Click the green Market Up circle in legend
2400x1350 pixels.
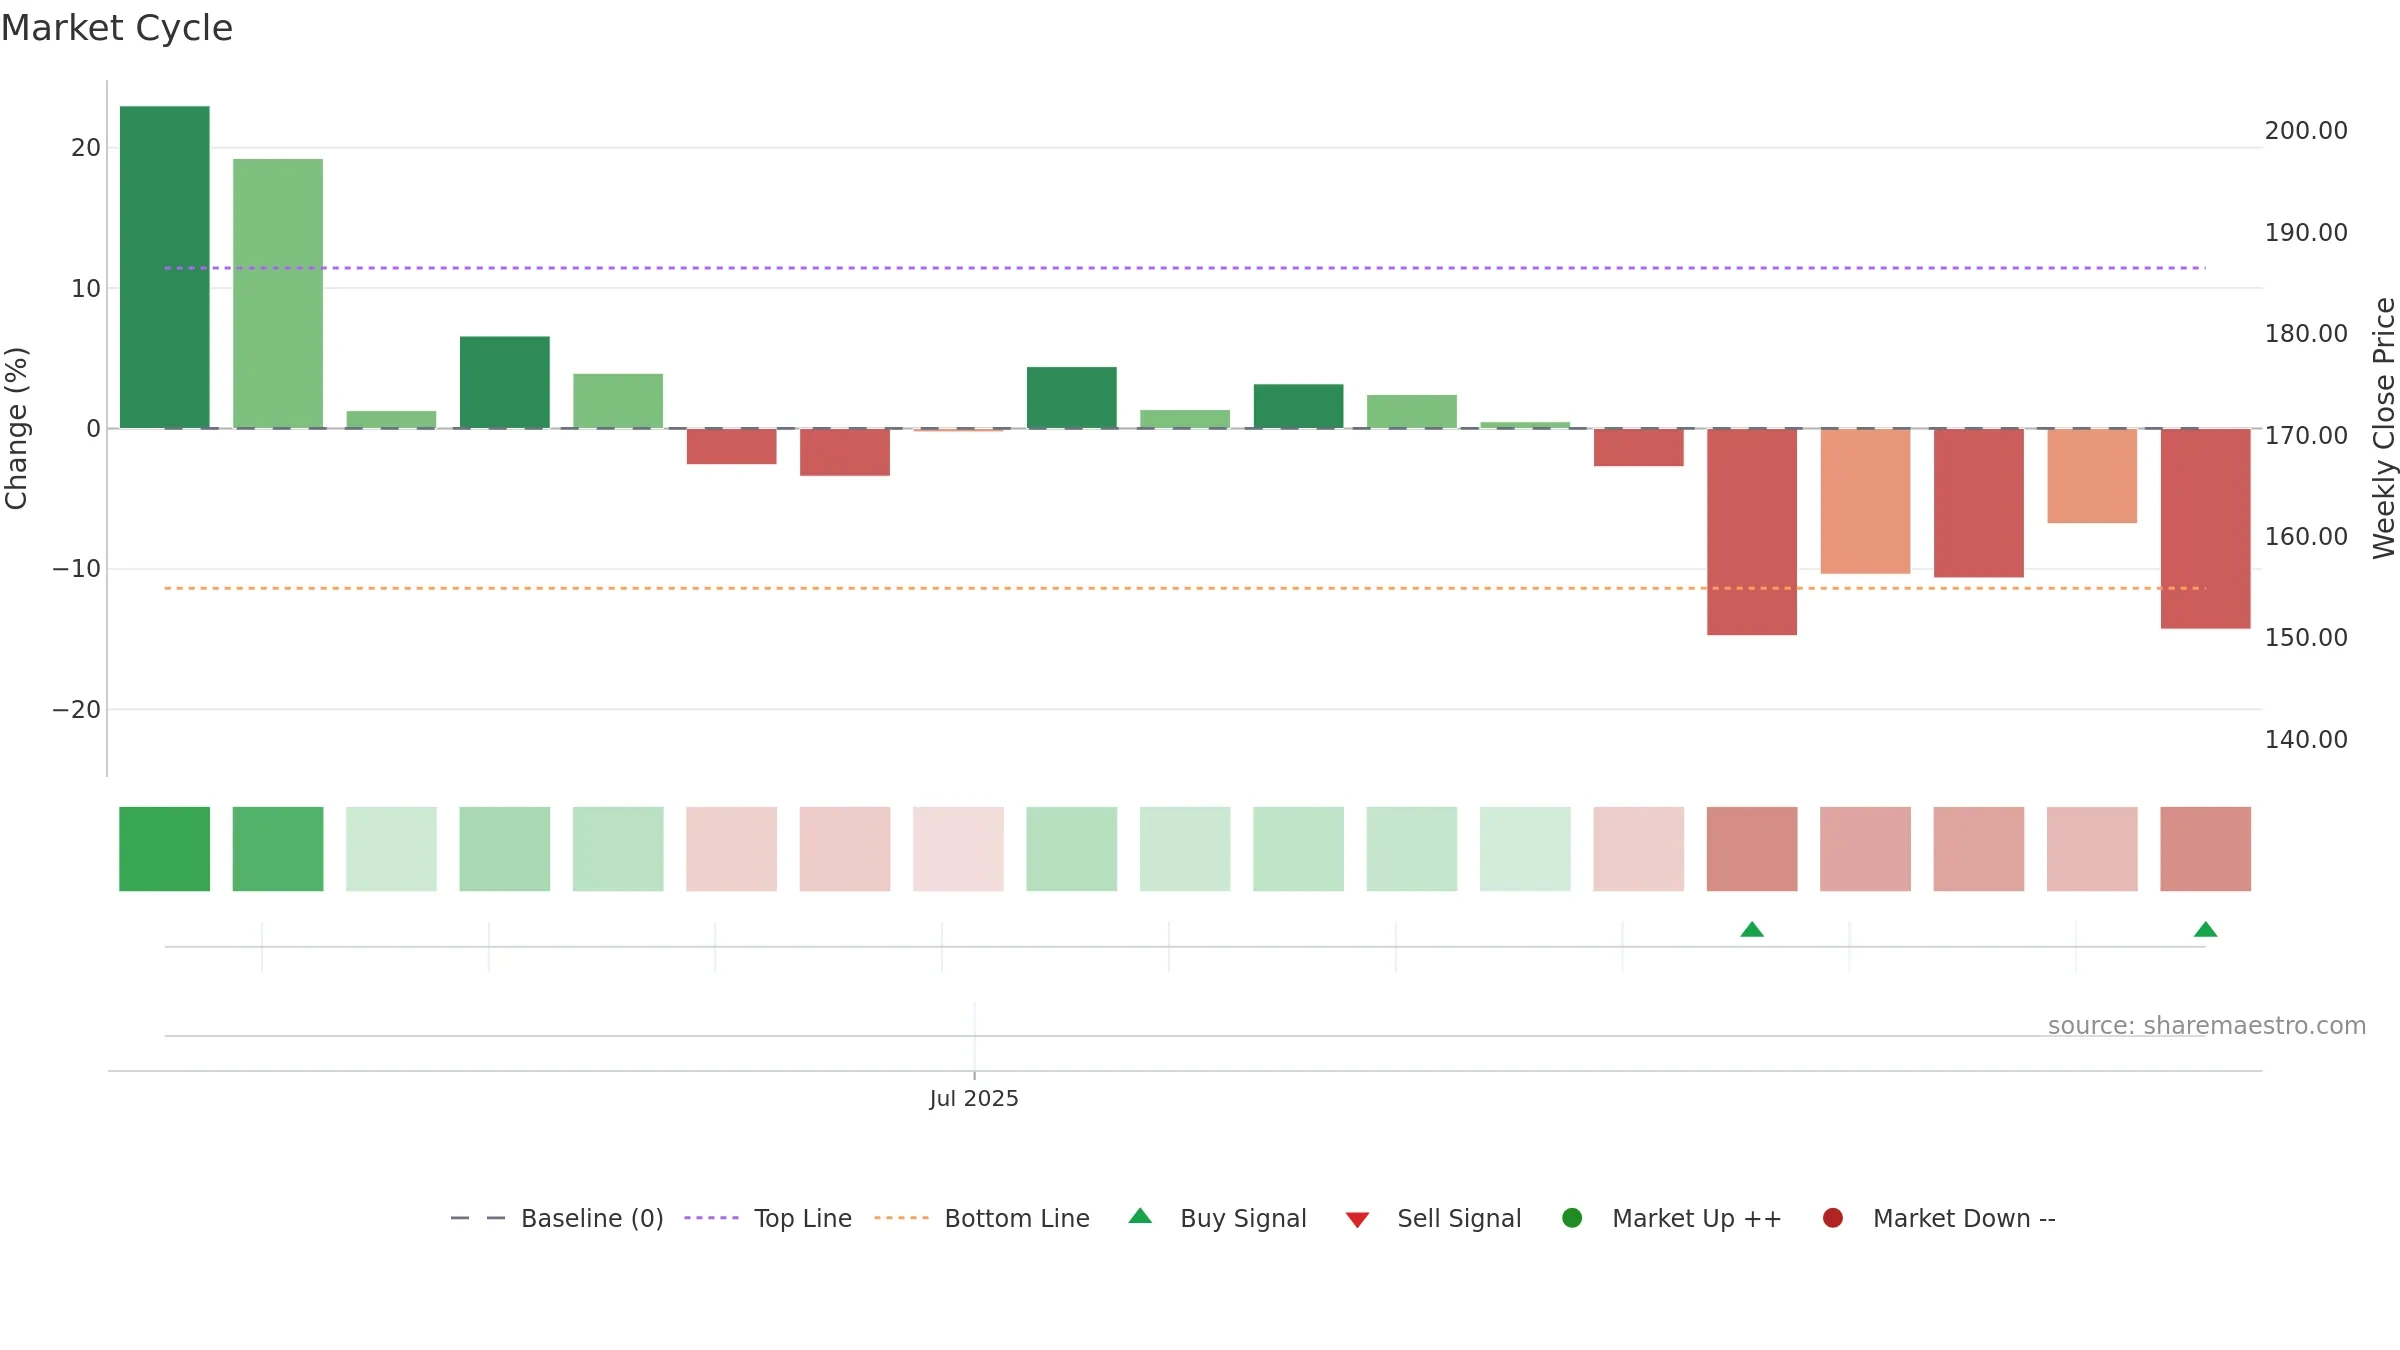1572,1218
